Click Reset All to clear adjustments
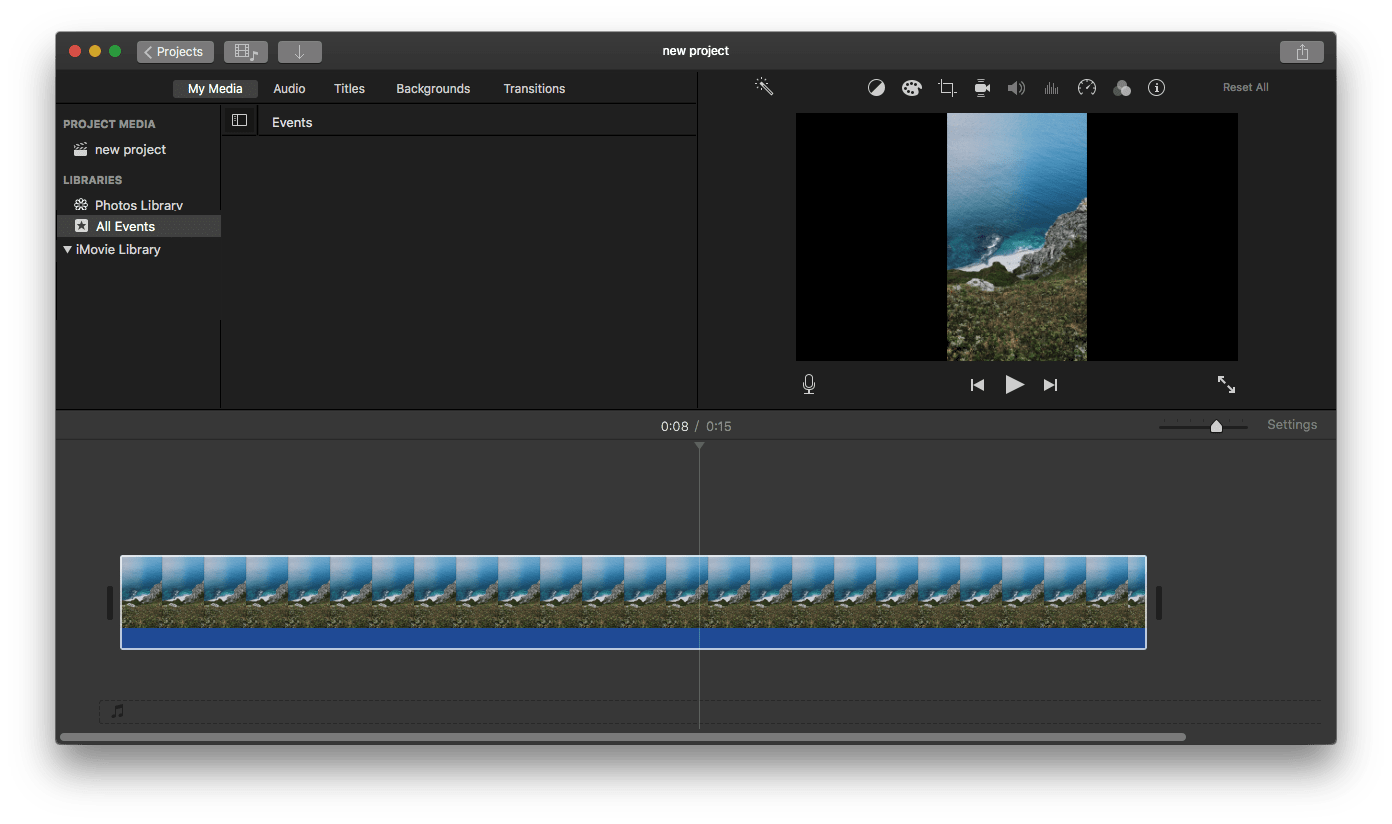The width and height of the screenshot is (1392, 824). (1245, 87)
